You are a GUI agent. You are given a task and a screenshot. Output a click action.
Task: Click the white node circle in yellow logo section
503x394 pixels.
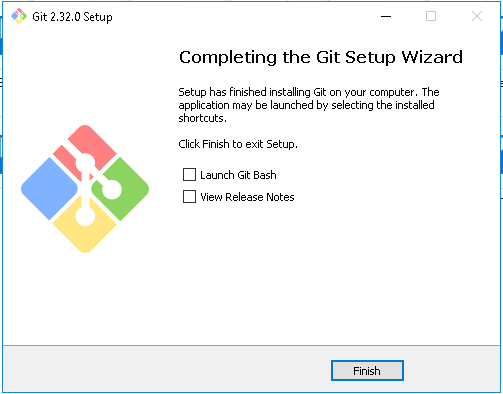click(x=85, y=216)
